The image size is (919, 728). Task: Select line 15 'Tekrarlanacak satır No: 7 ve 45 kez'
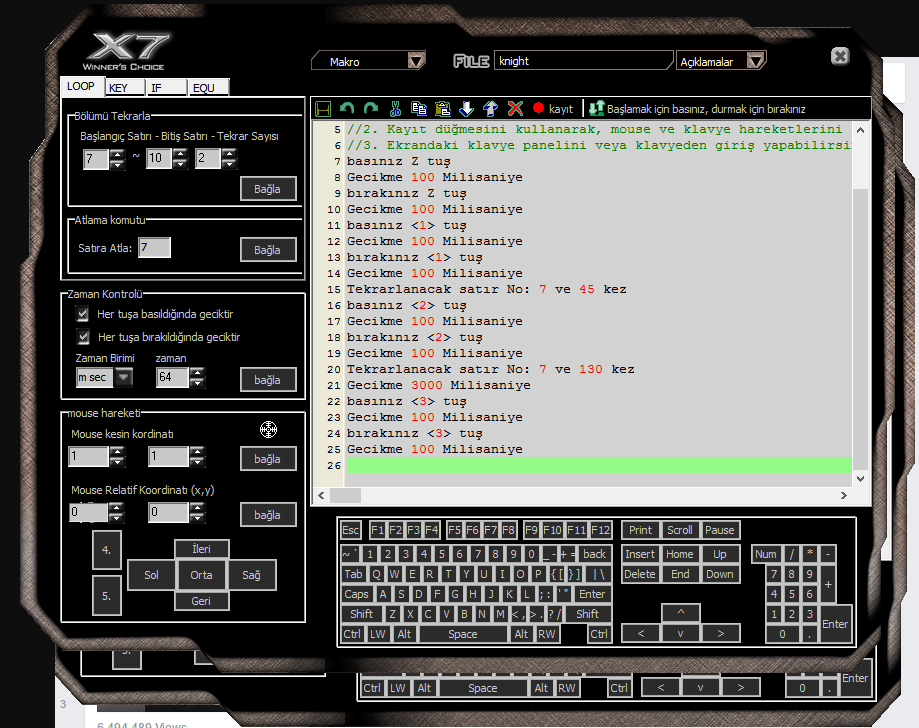pyautogui.click(x=486, y=290)
